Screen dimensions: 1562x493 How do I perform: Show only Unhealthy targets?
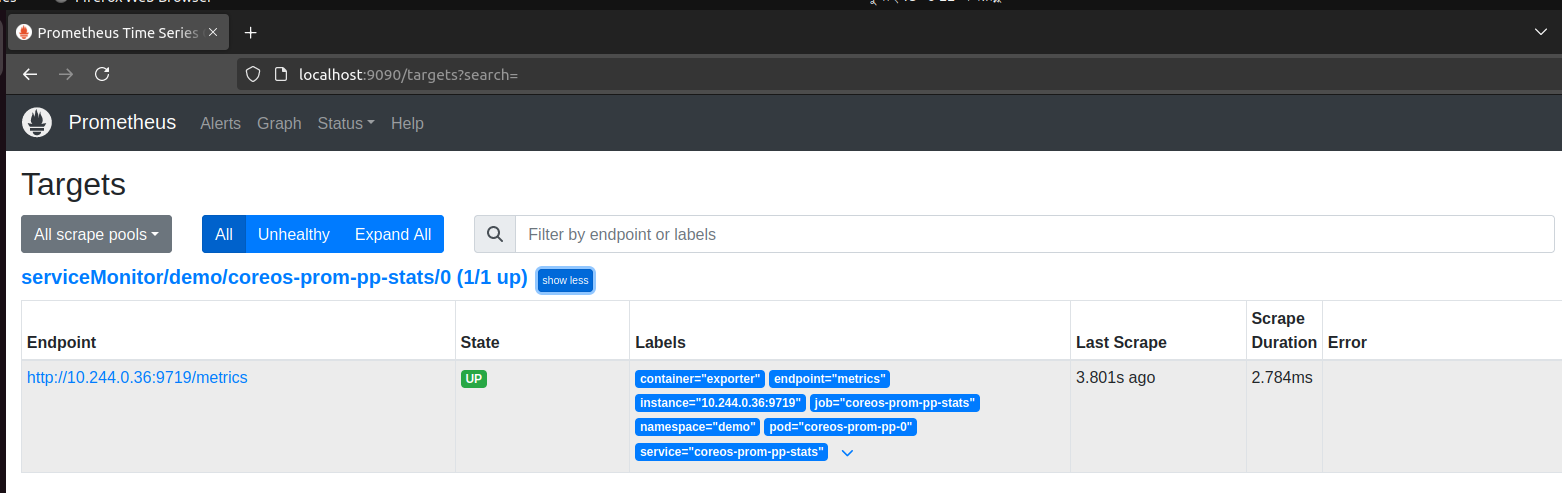click(x=293, y=234)
